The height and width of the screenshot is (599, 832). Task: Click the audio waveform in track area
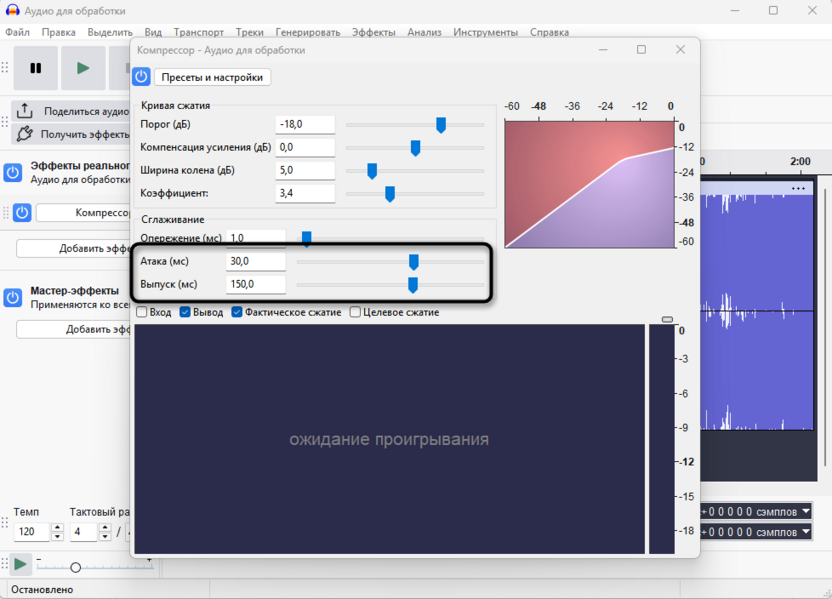tap(757, 313)
